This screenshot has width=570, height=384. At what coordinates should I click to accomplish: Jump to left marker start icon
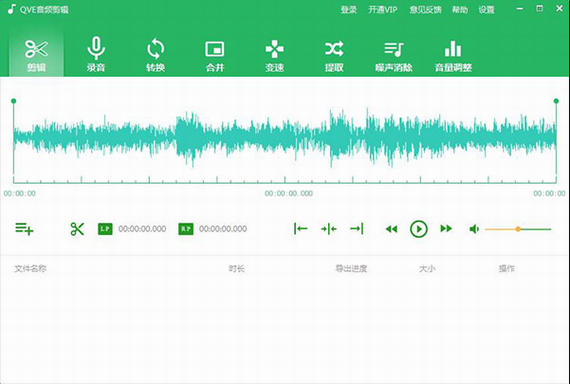pos(301,229)
